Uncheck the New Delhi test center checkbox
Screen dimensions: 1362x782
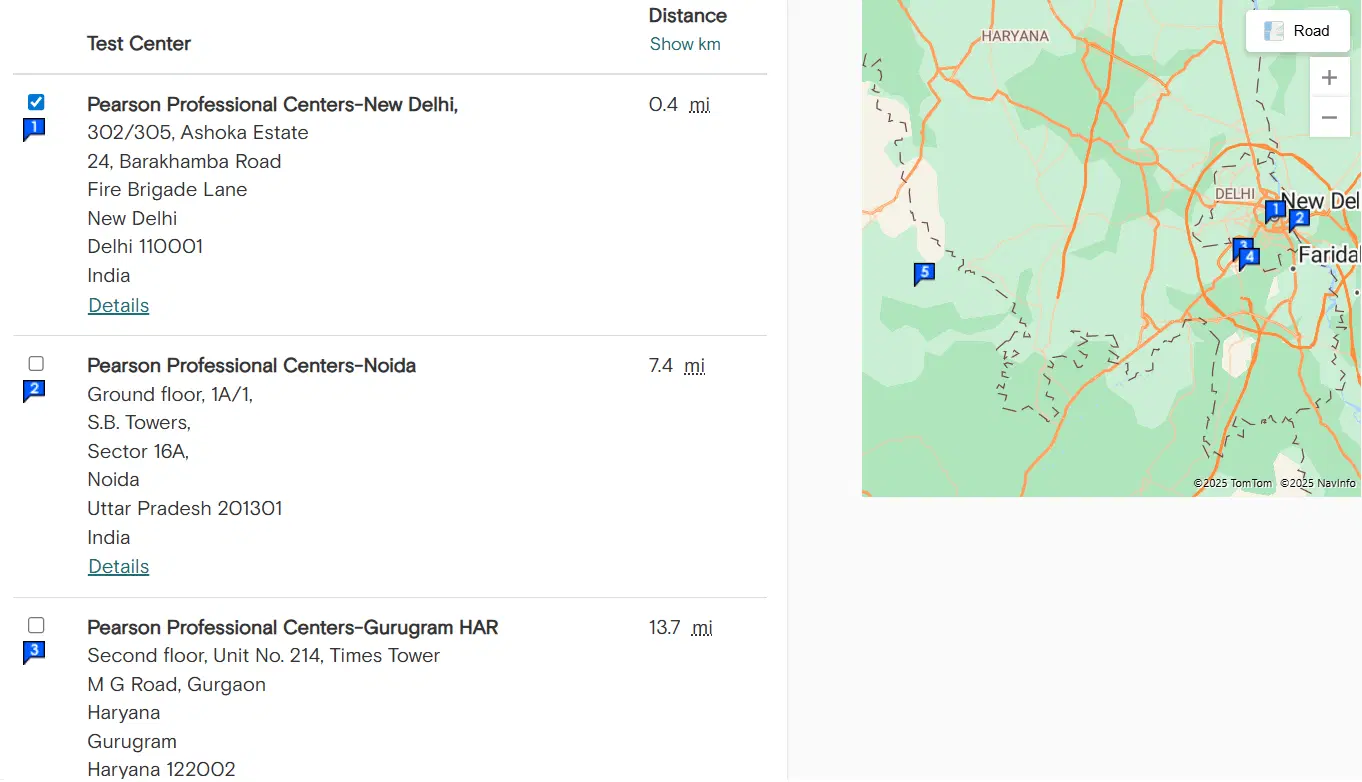coord(36,102)
